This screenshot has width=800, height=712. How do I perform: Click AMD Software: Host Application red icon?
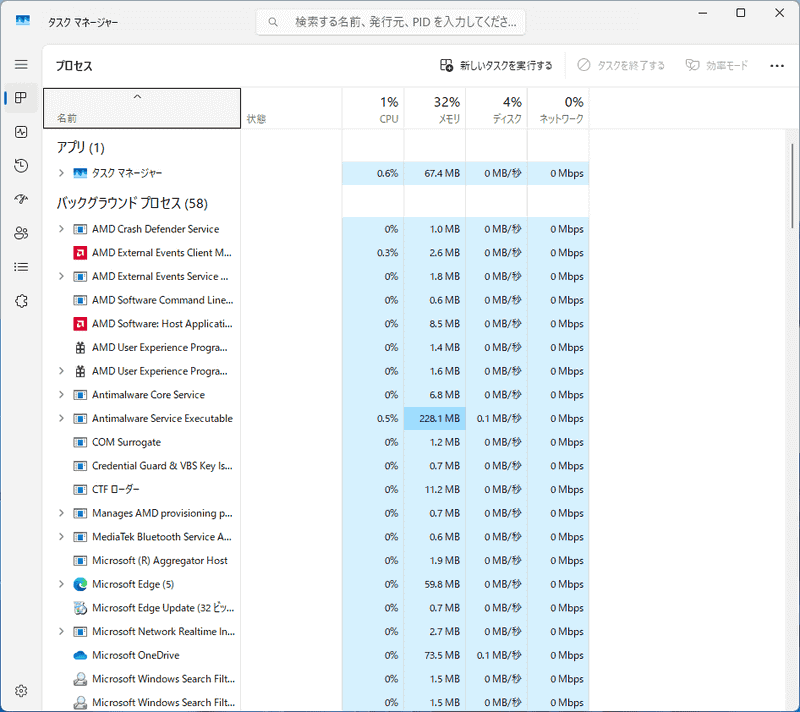[x=80, y=323]
